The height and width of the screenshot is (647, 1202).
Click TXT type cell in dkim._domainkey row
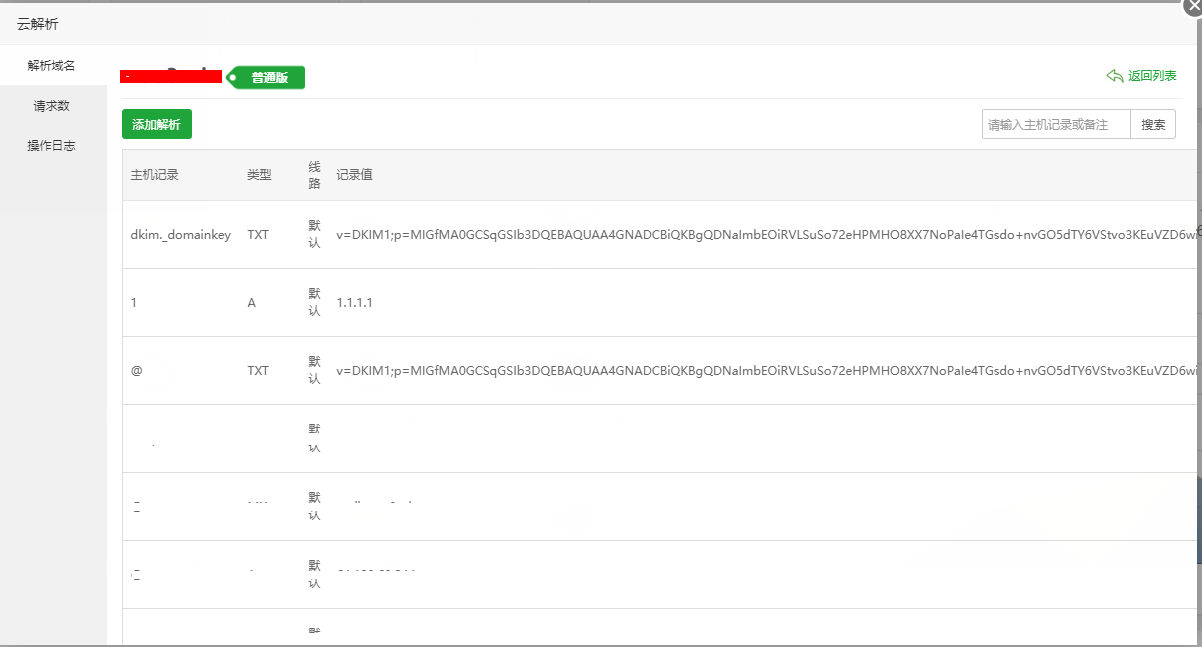(x=258, y=235)
